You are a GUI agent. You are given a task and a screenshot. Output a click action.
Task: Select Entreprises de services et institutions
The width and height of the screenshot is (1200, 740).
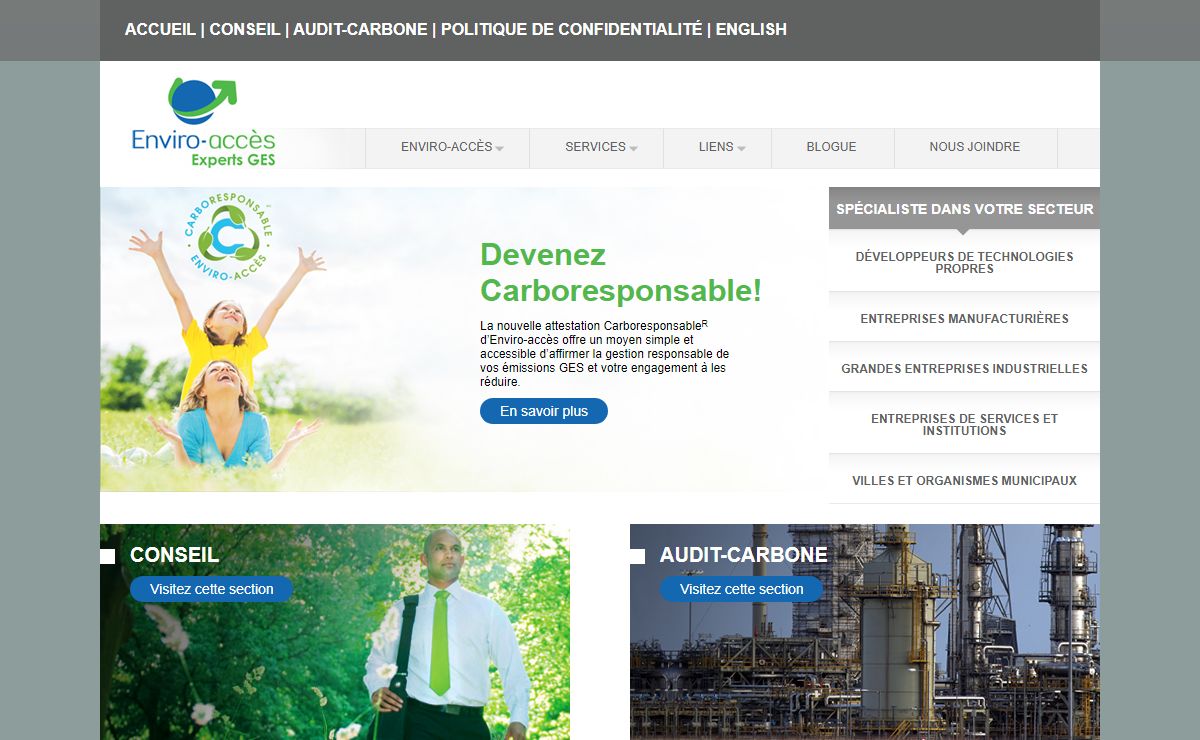click(964, 424)
